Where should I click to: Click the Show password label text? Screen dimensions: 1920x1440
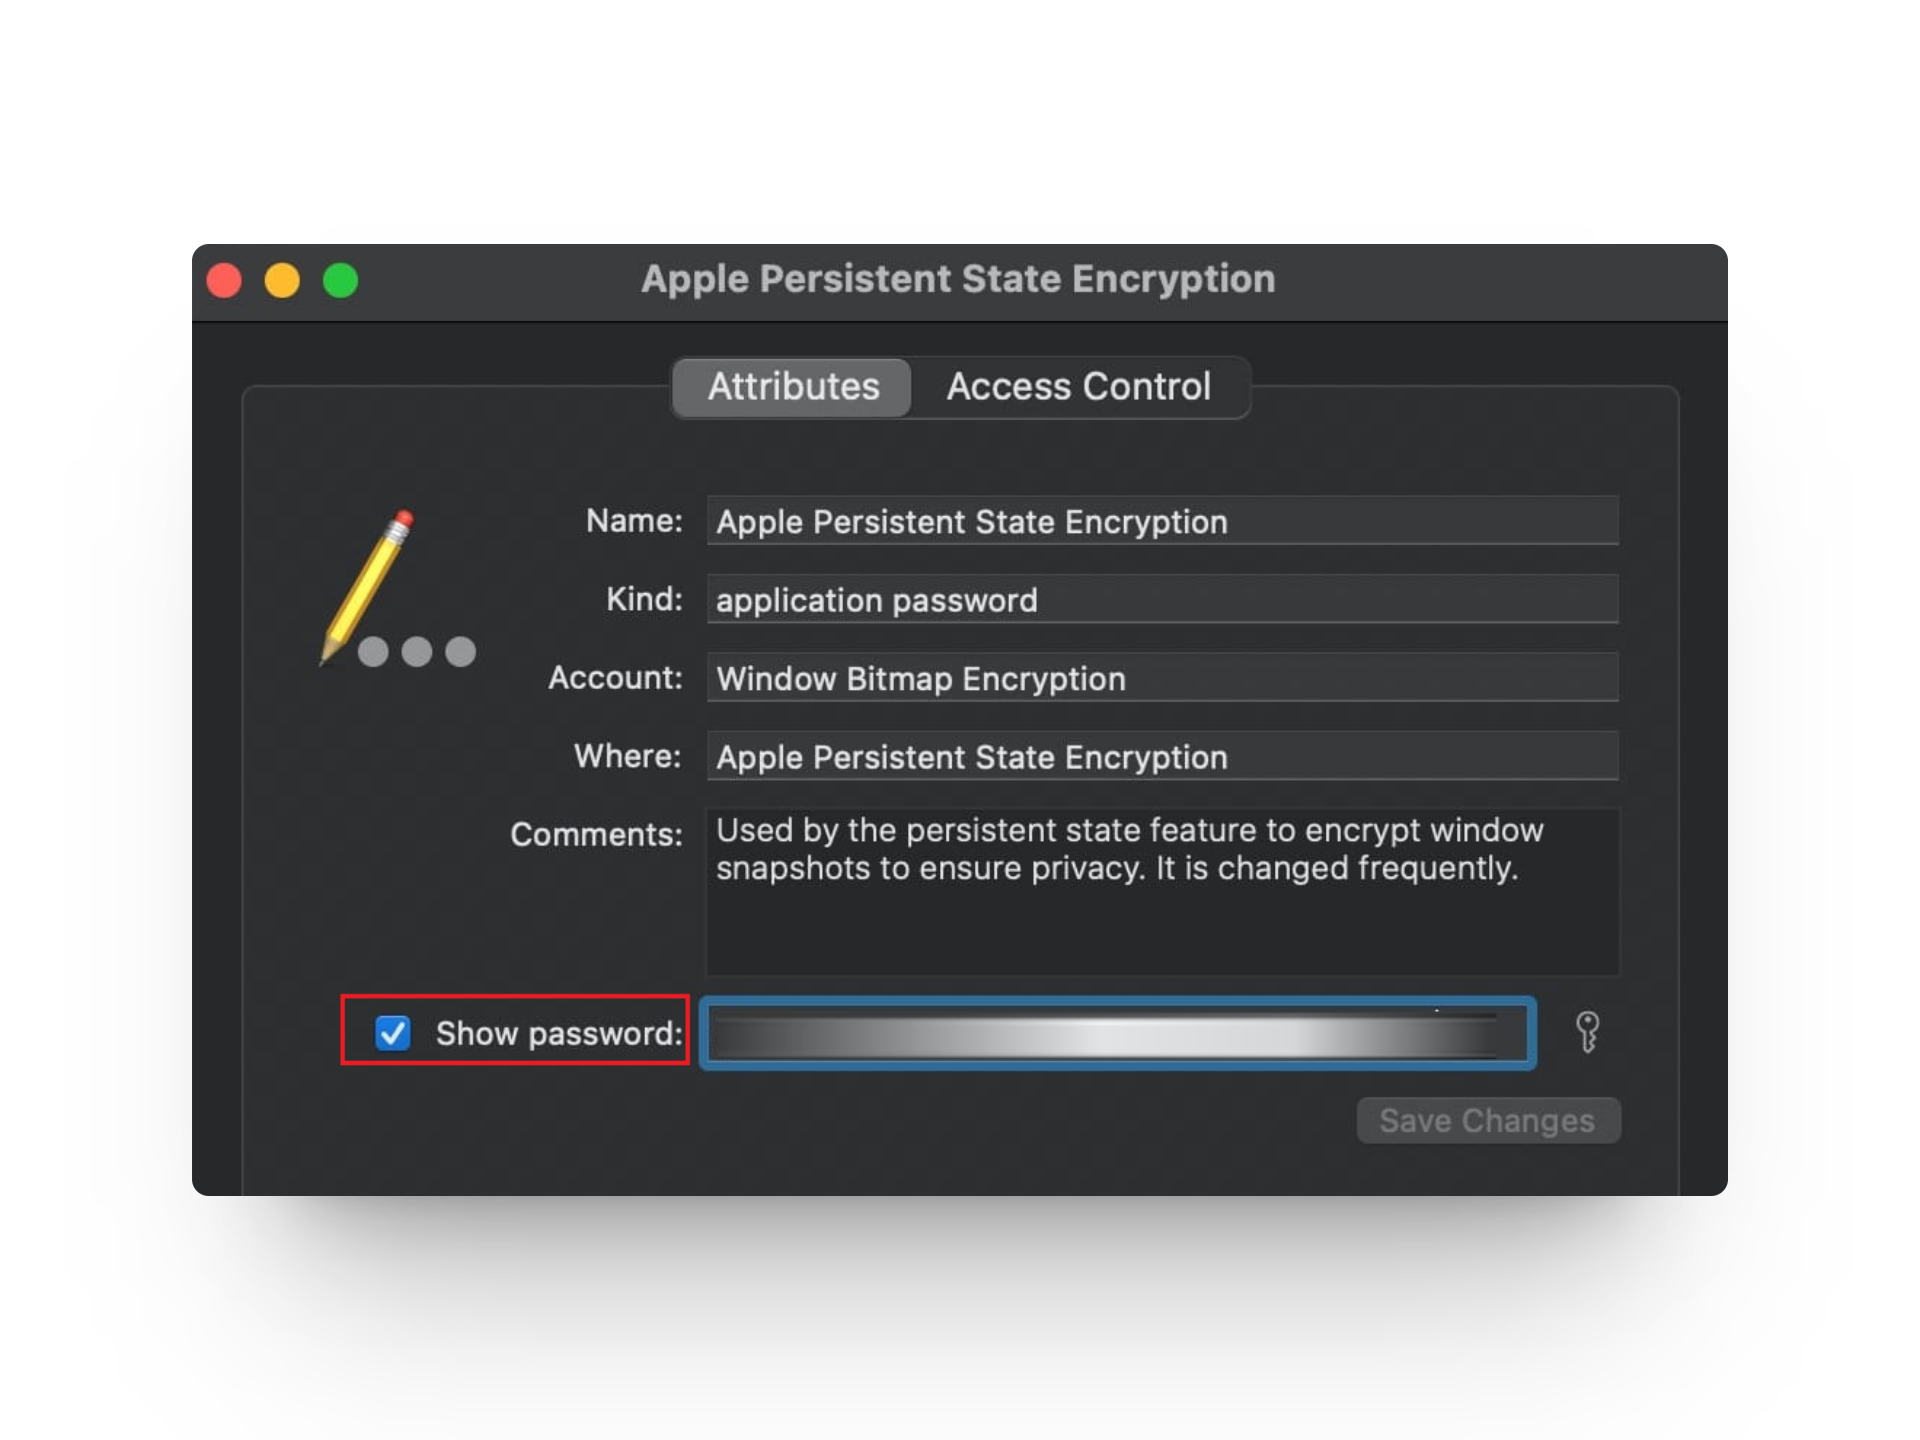[560, 1033]
